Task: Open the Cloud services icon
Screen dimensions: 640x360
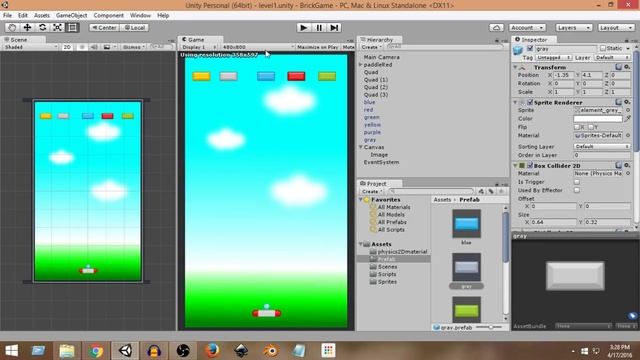Action: pos(496,27)
